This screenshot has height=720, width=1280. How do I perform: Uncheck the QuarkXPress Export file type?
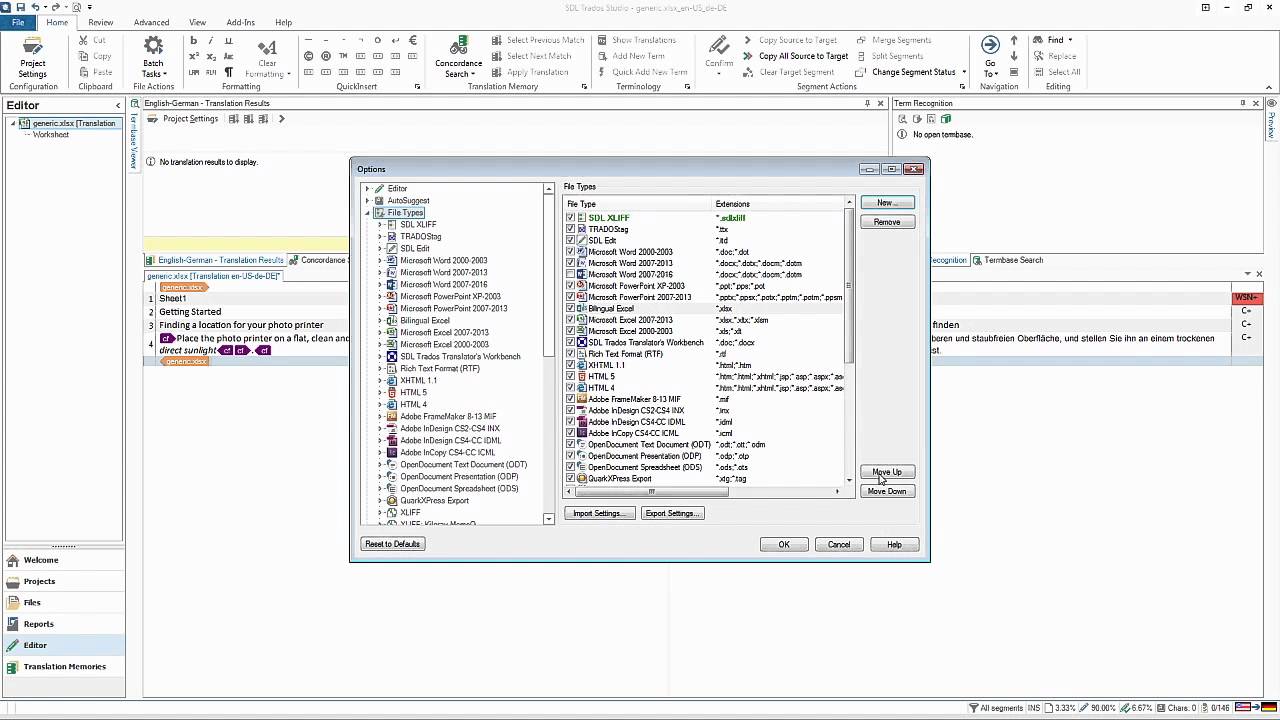(571, 479)
